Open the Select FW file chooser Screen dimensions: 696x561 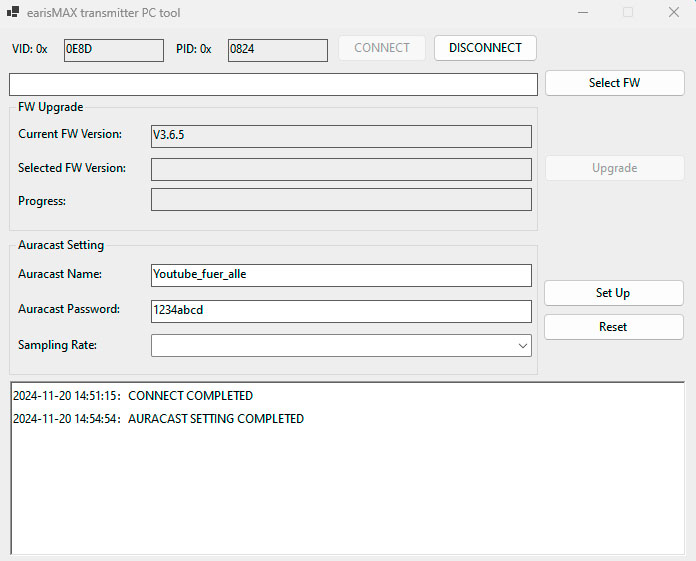click(x=614, y=83)
